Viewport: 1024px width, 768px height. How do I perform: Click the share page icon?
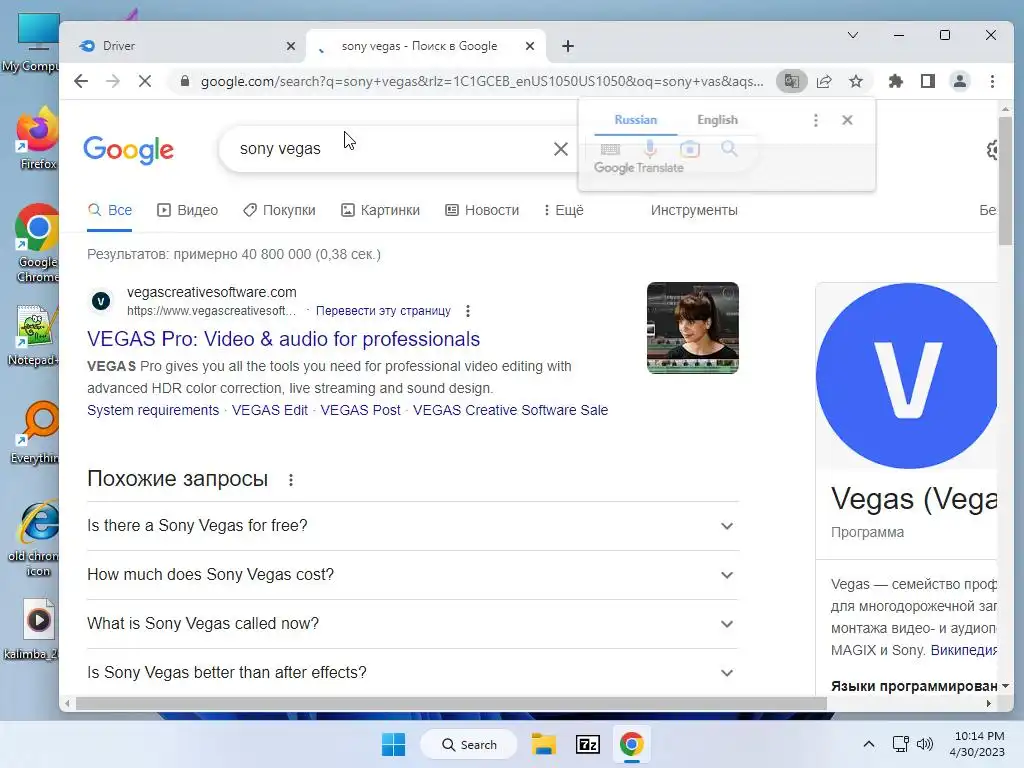point(824,81)
